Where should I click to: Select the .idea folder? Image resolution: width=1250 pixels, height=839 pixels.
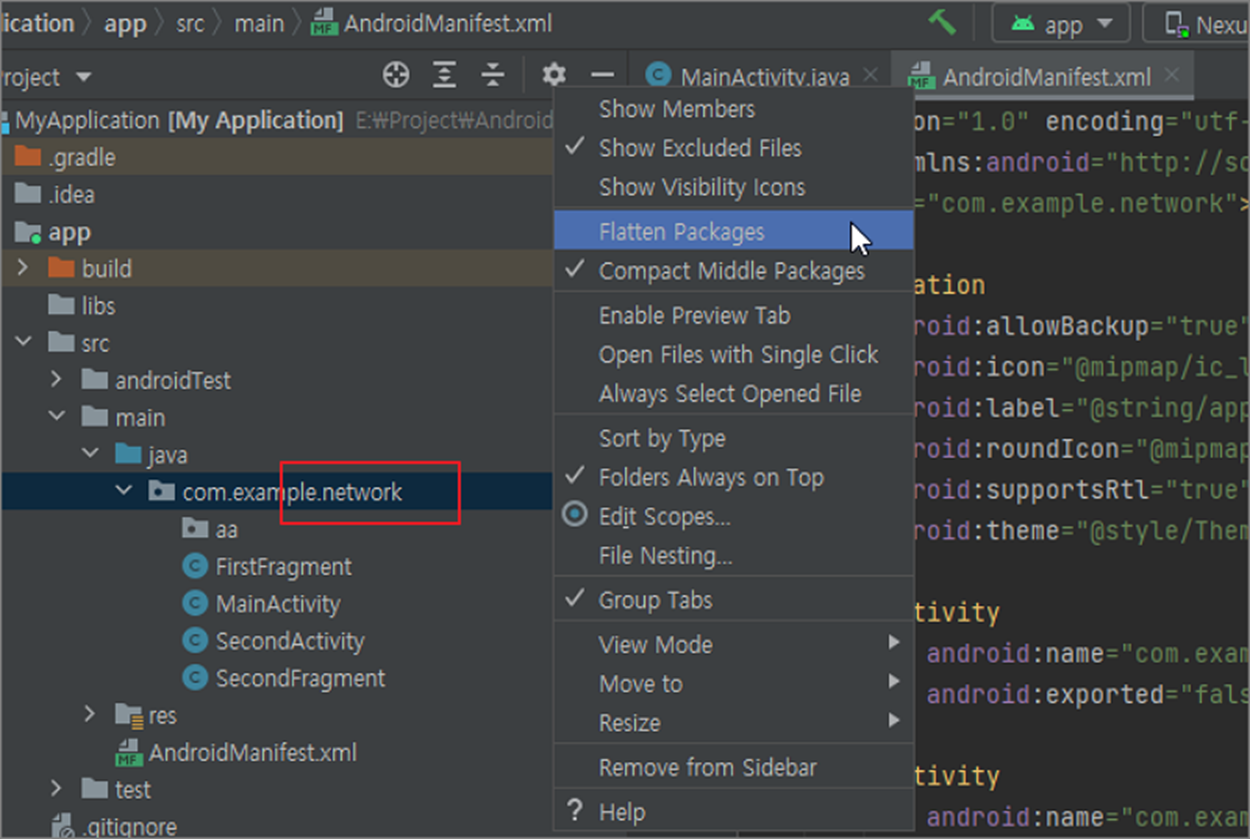point(276,194)
